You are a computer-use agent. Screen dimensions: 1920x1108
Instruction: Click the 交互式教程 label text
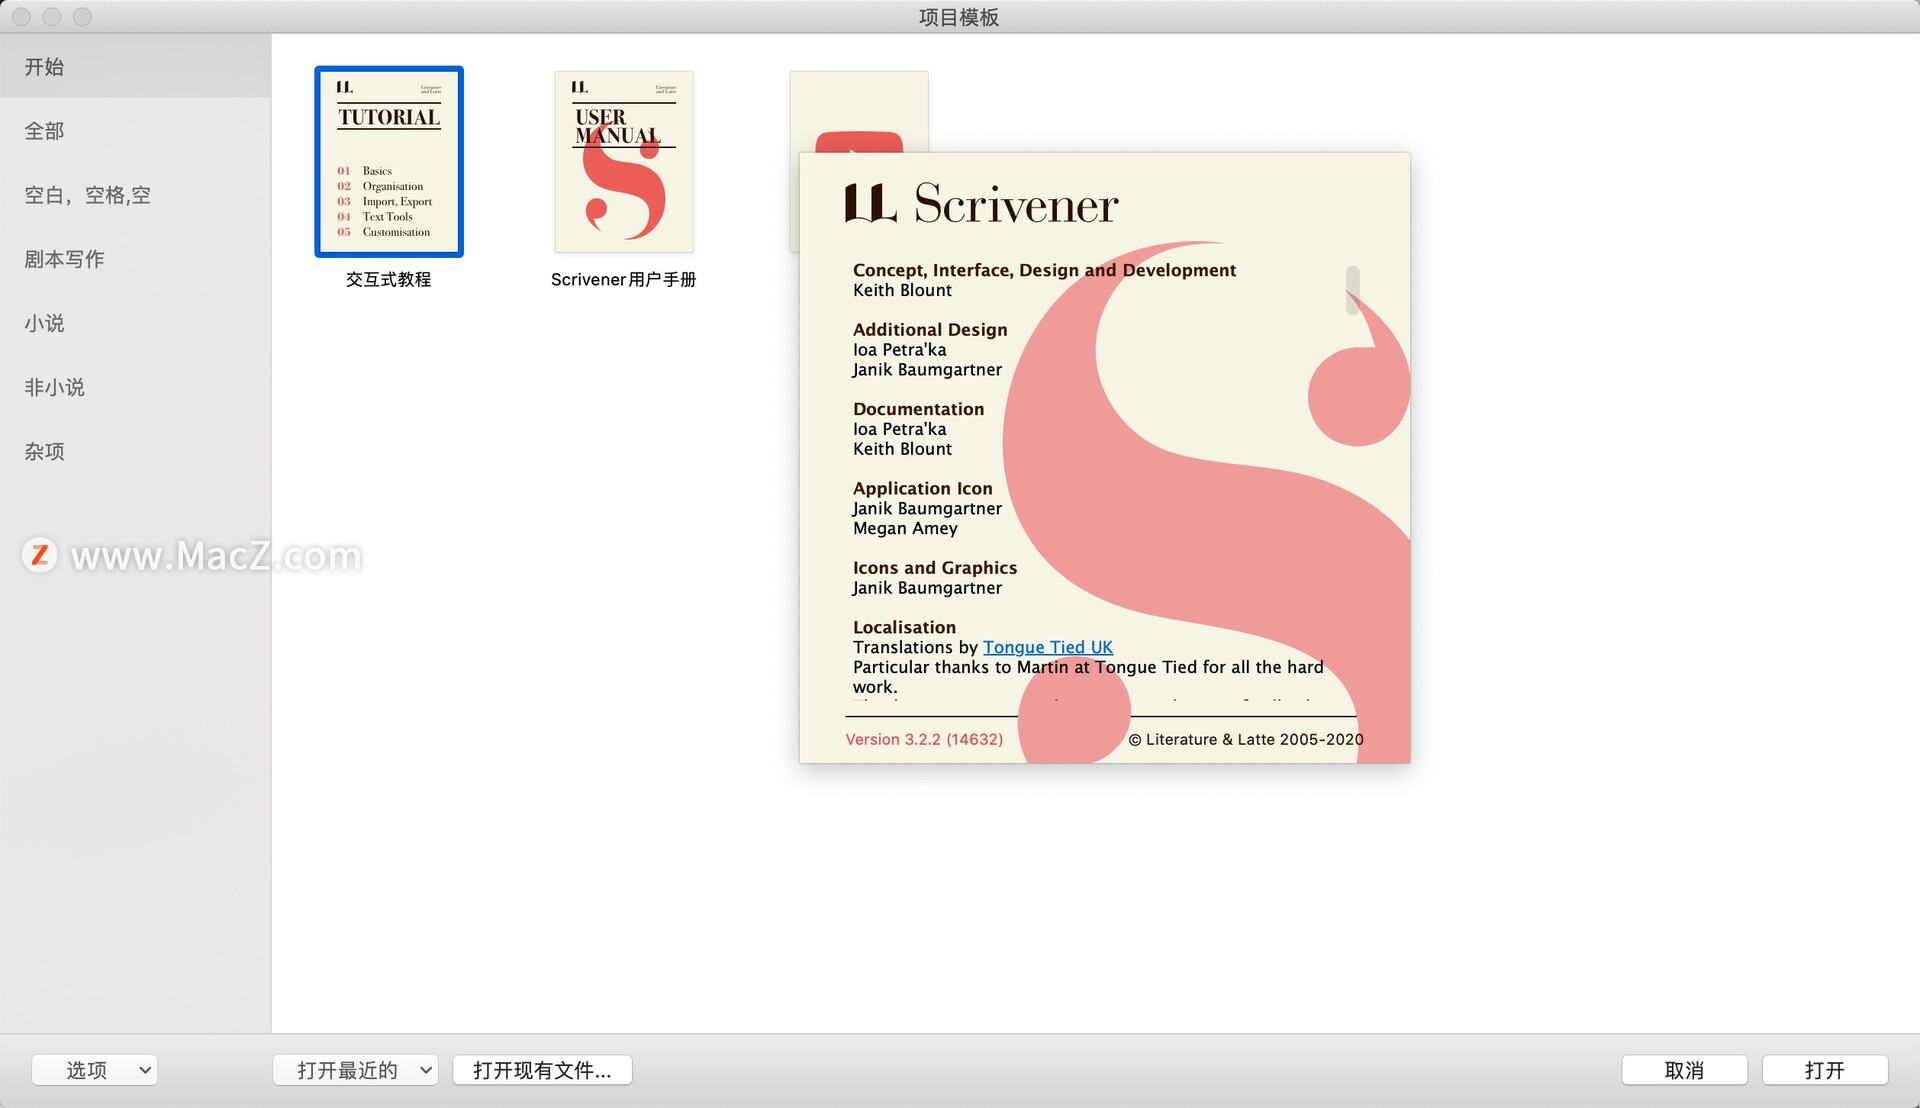click(389, 280)
